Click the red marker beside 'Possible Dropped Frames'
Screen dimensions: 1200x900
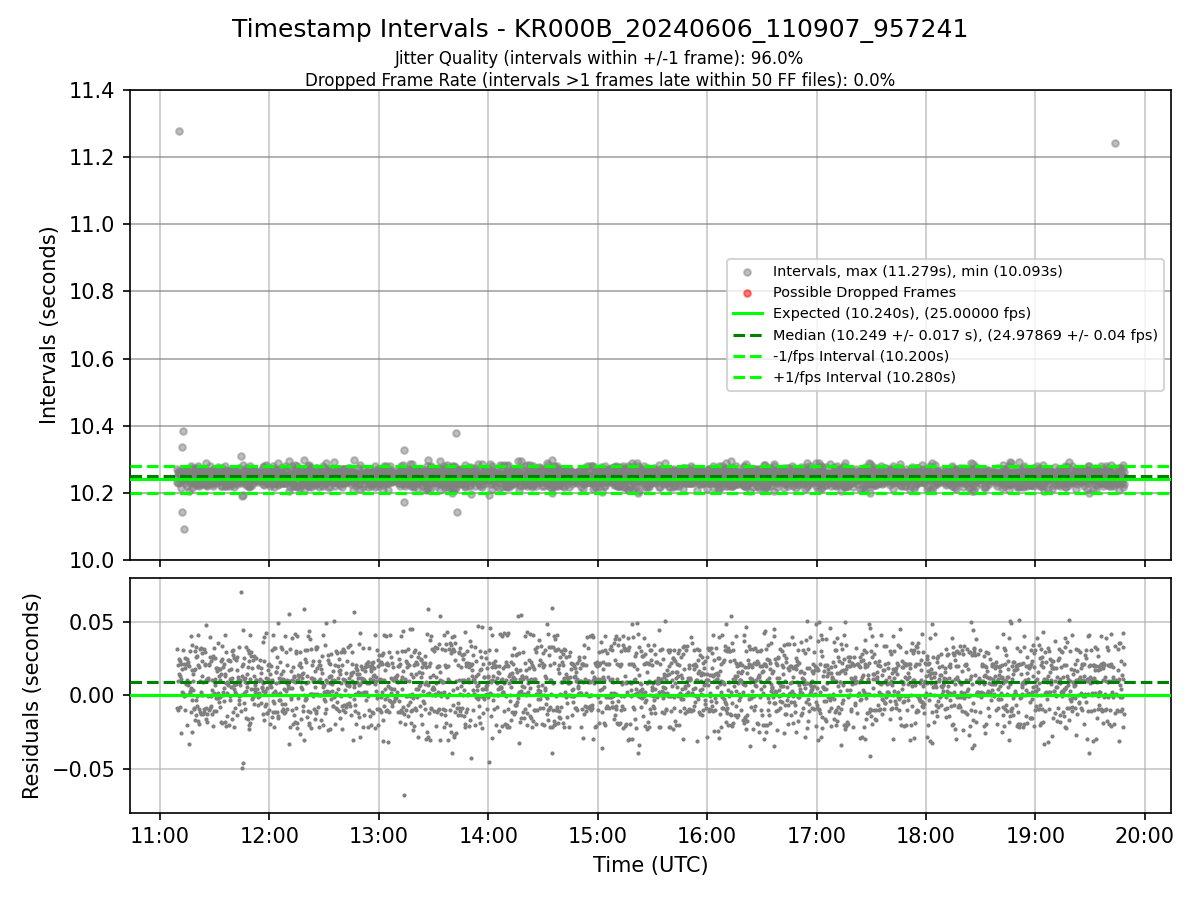pyautogui.click(x=749, y=293)
